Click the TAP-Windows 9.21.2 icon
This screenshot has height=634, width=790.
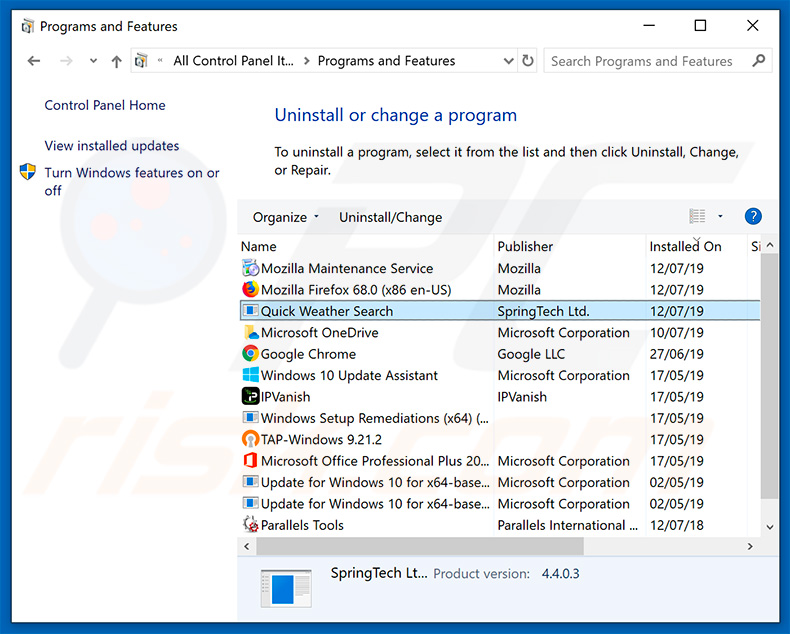[x=250, y=439]
